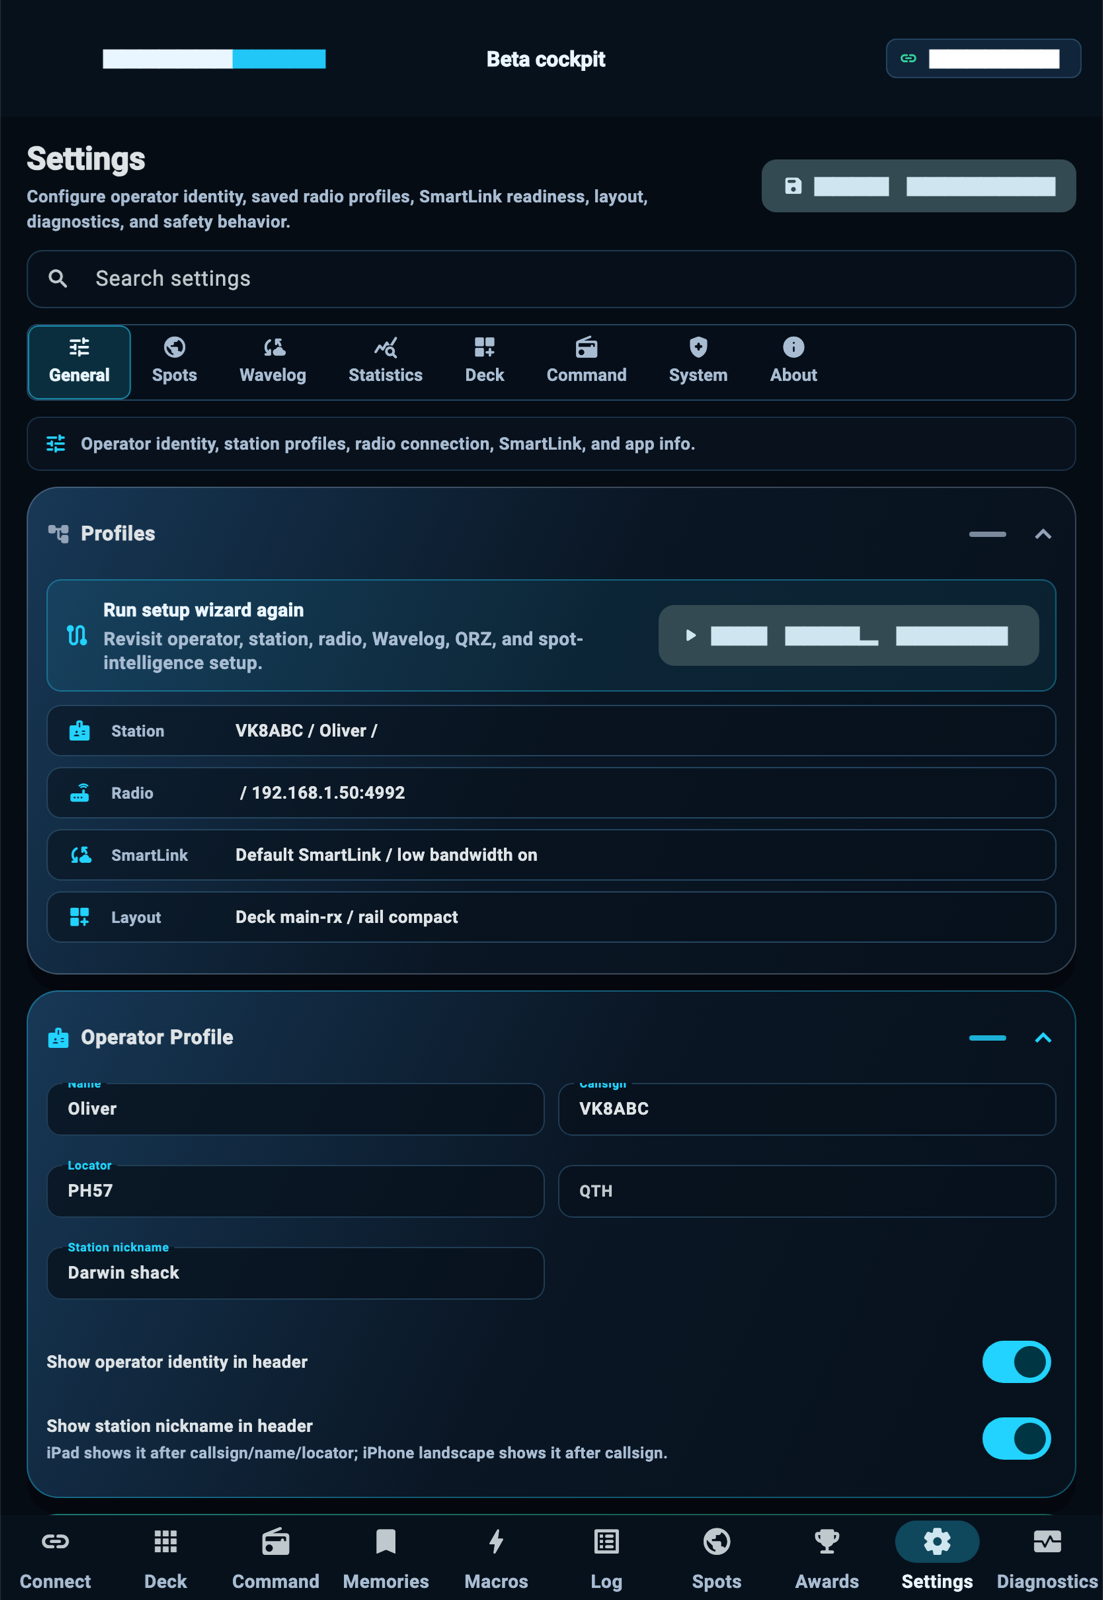Screen dimensions: 1103x1600
Task: Open the System settings tab
Action: pyautogui.click(x=698, y=362)
